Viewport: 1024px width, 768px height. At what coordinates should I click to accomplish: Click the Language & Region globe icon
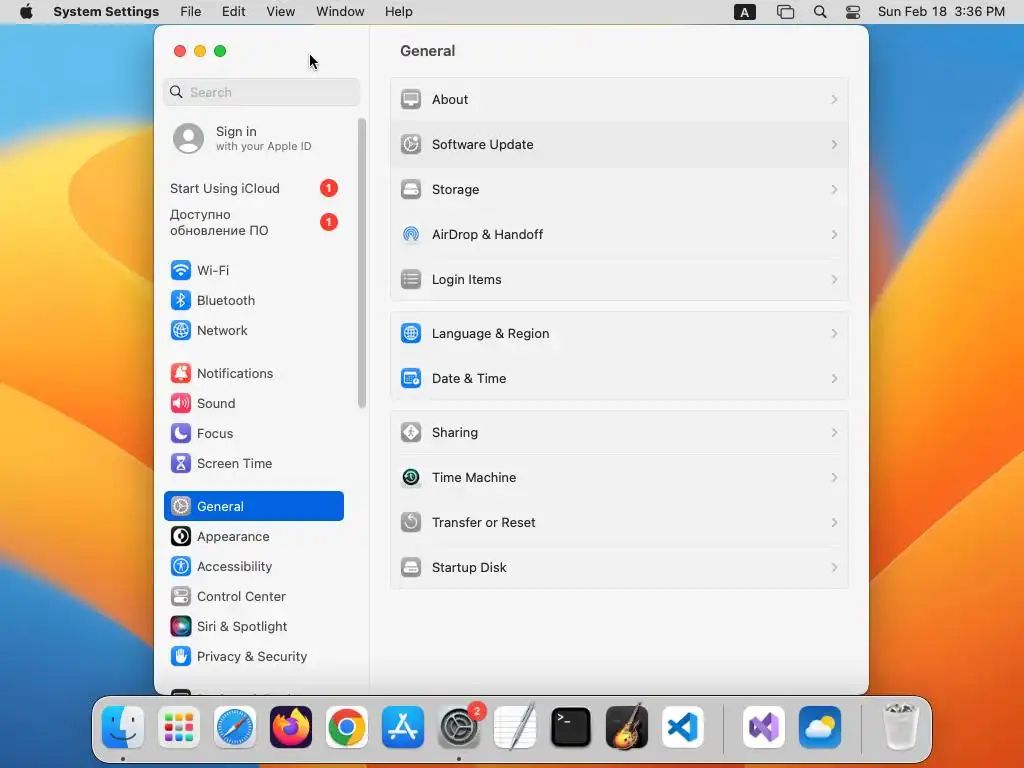click(411, 334)
